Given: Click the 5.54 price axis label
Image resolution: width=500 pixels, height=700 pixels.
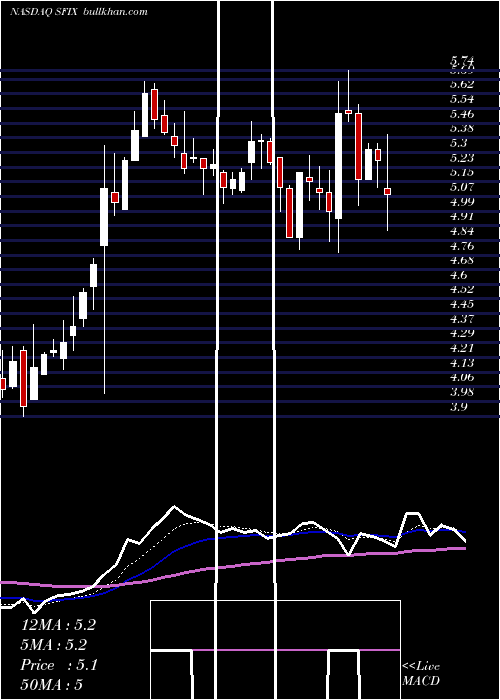Looking at the screenshot, I should (462, 99).
